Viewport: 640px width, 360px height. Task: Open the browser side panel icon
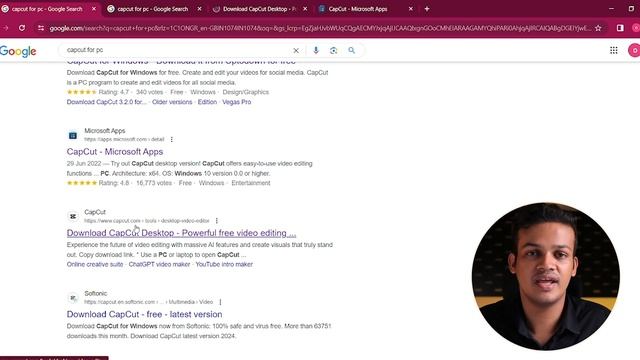620,28
